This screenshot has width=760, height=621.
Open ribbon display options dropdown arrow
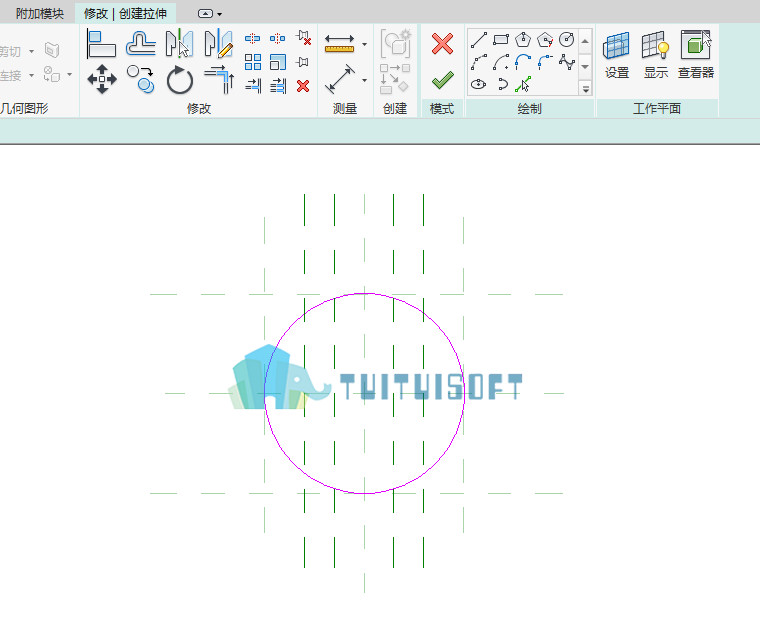pyautogui.click(x=220, y=14)
